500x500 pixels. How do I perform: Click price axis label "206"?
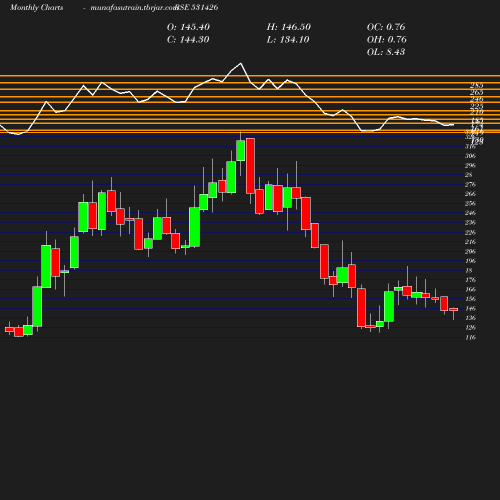coord(470,251)
